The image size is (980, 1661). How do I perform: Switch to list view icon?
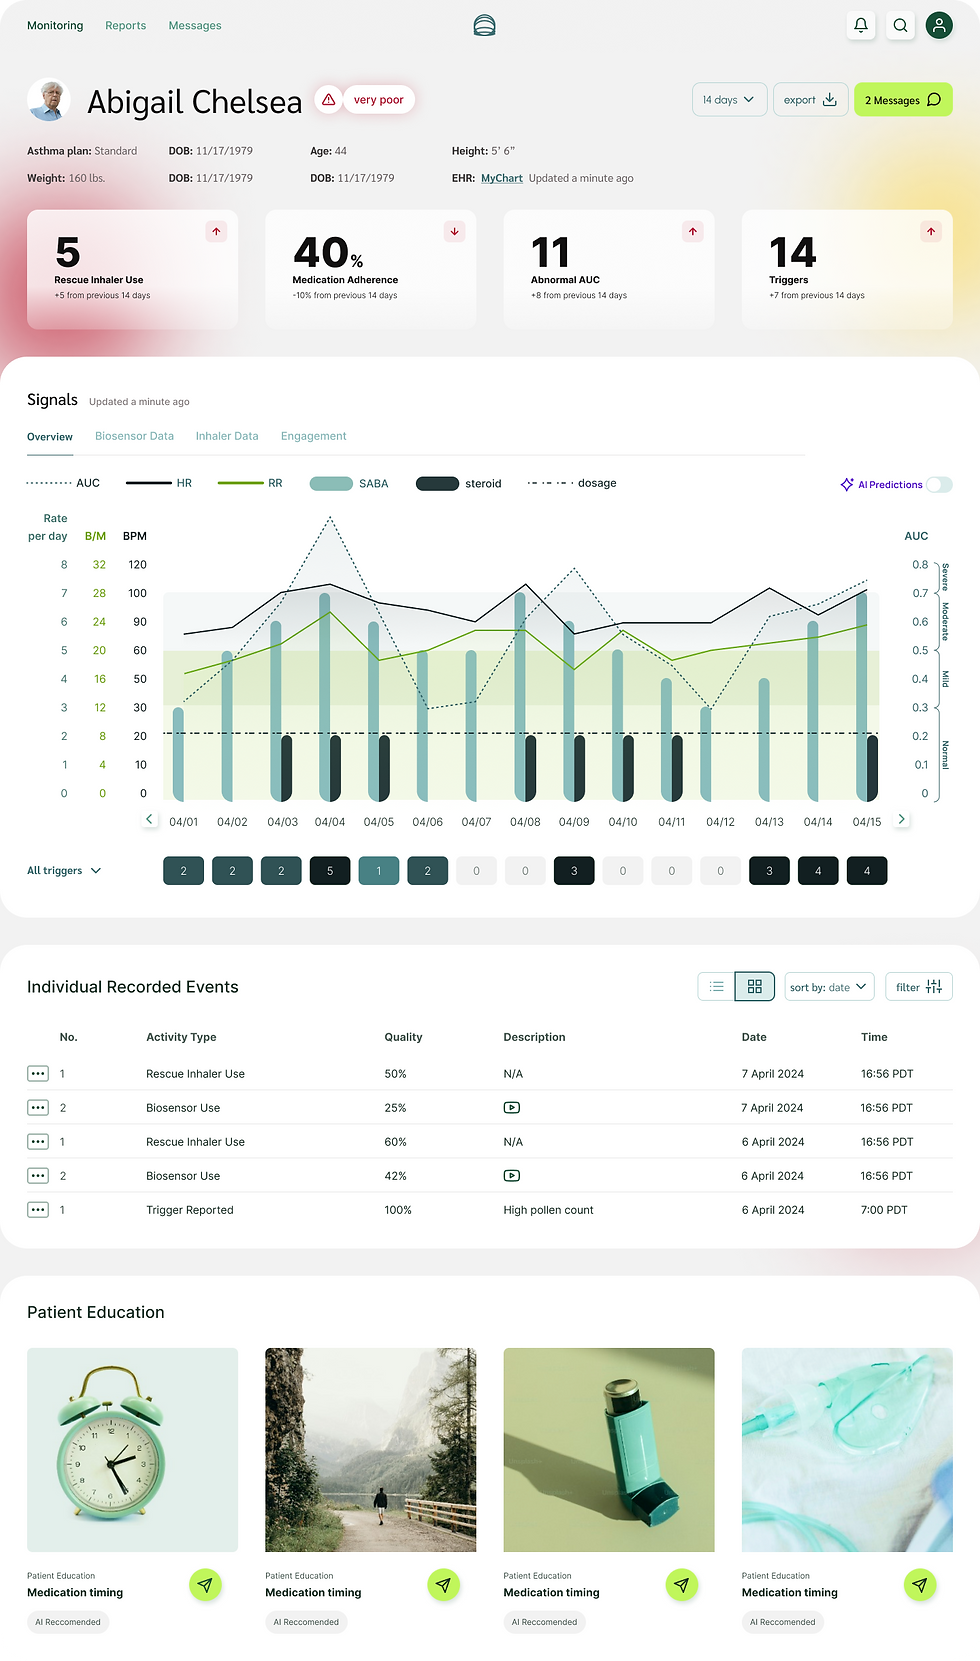(x=716, y=986)
